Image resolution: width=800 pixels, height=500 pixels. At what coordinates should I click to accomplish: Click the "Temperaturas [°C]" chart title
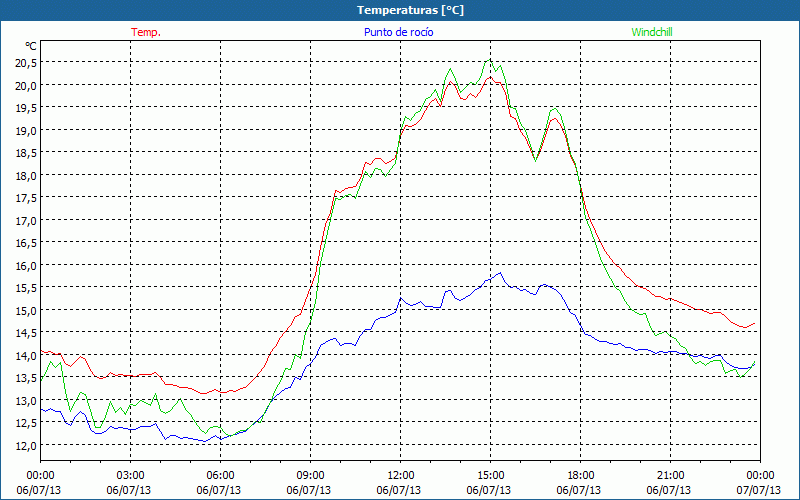point(410,10)
